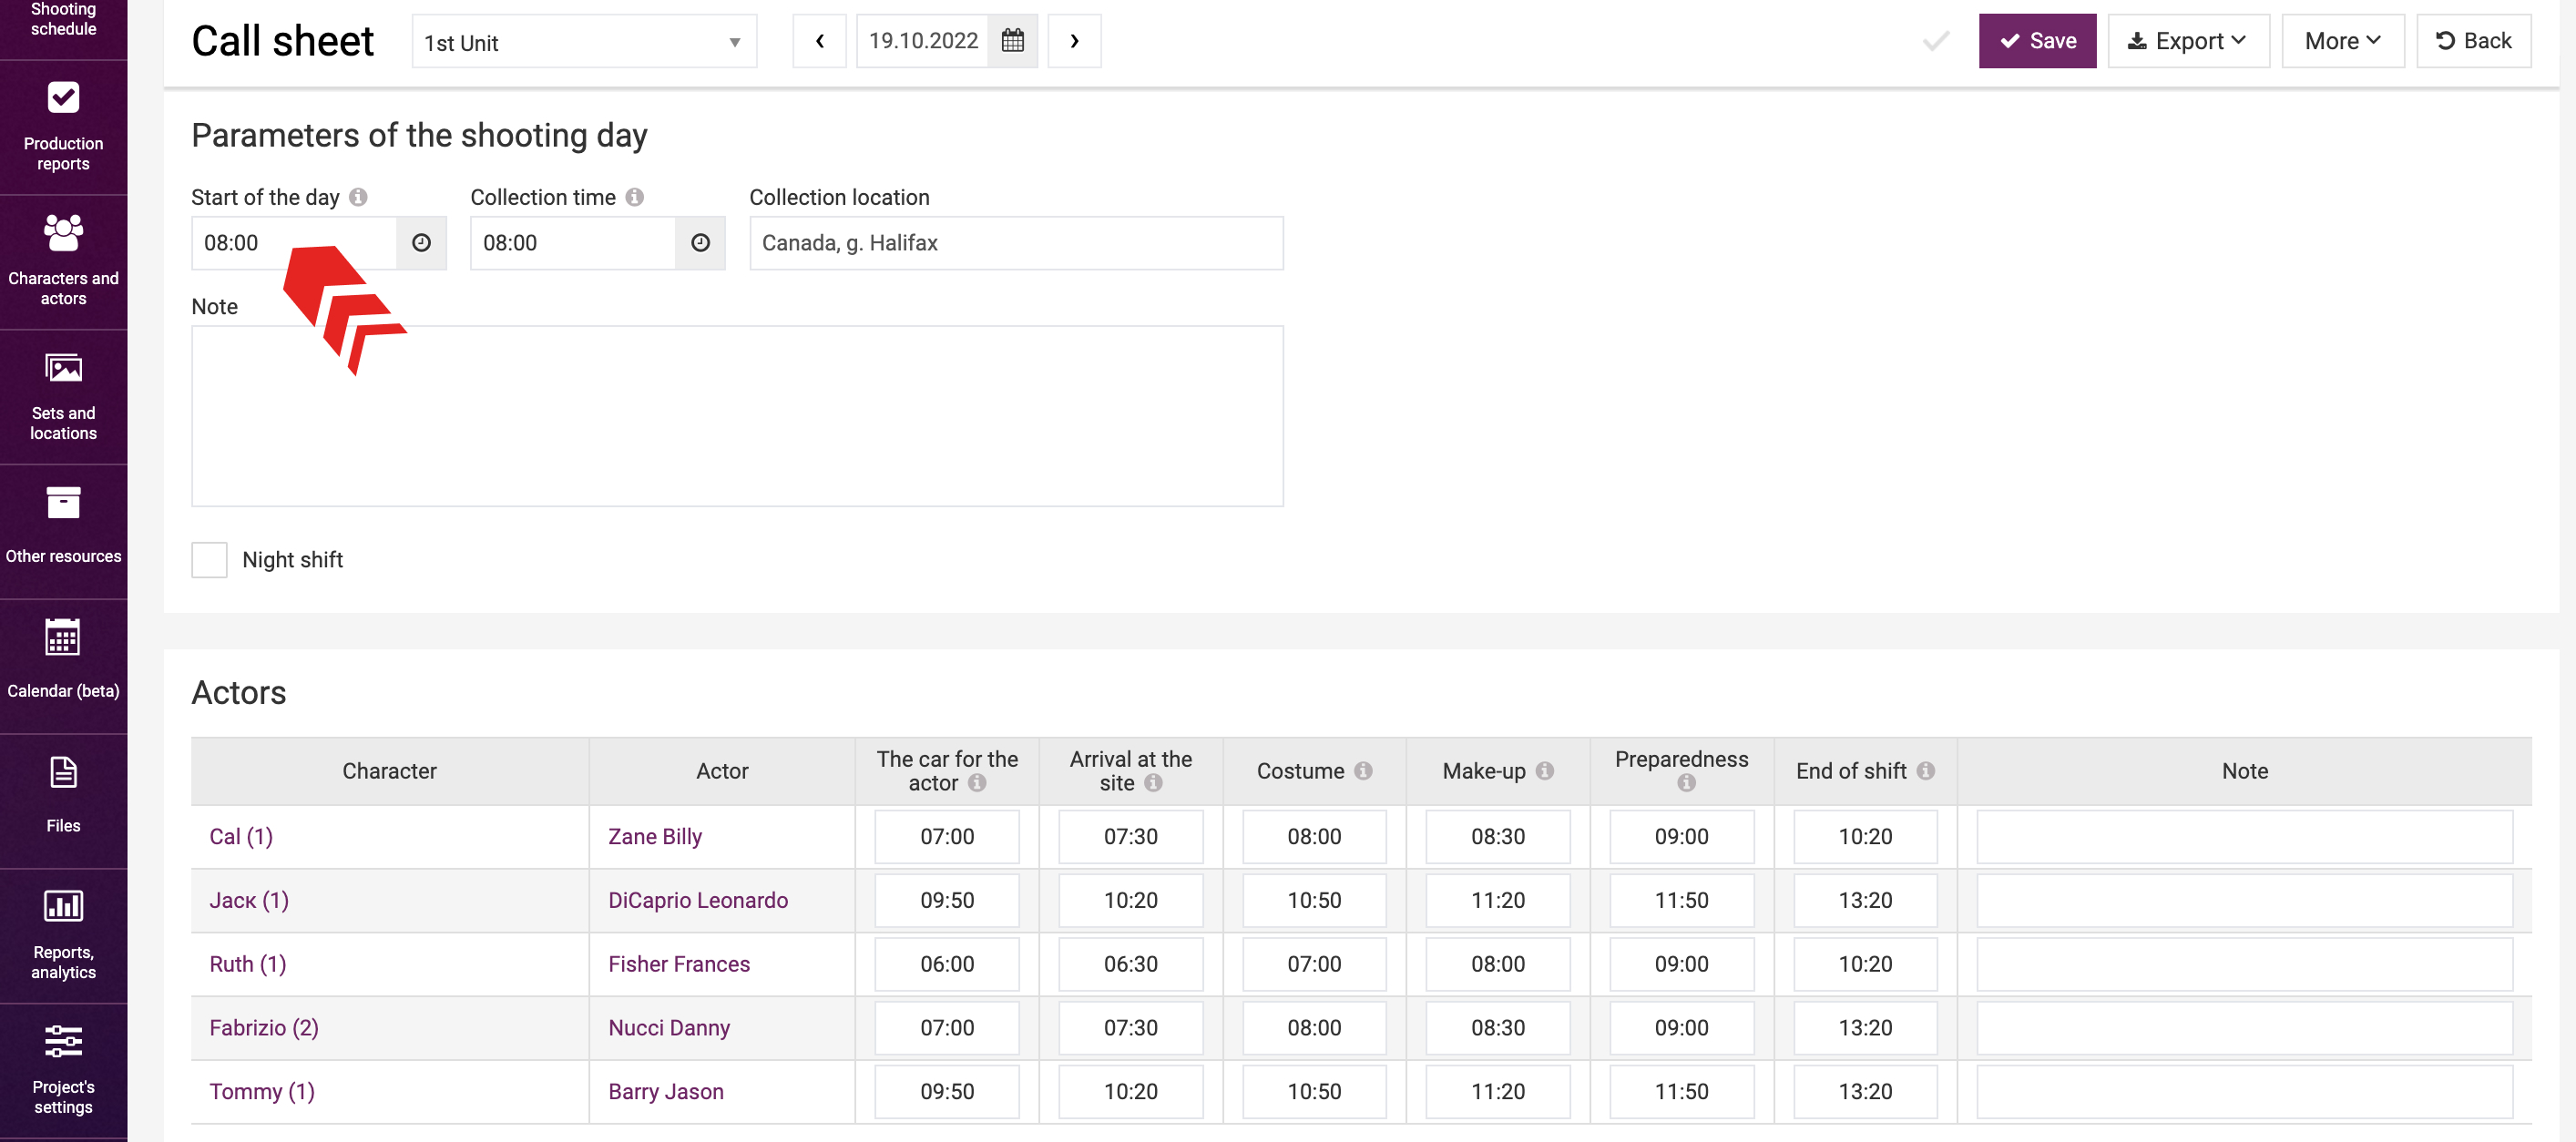This screenshot has height=1142, width=2576.
Task: Open the 1st Unit dropdown
Action: tap(584, 42)
